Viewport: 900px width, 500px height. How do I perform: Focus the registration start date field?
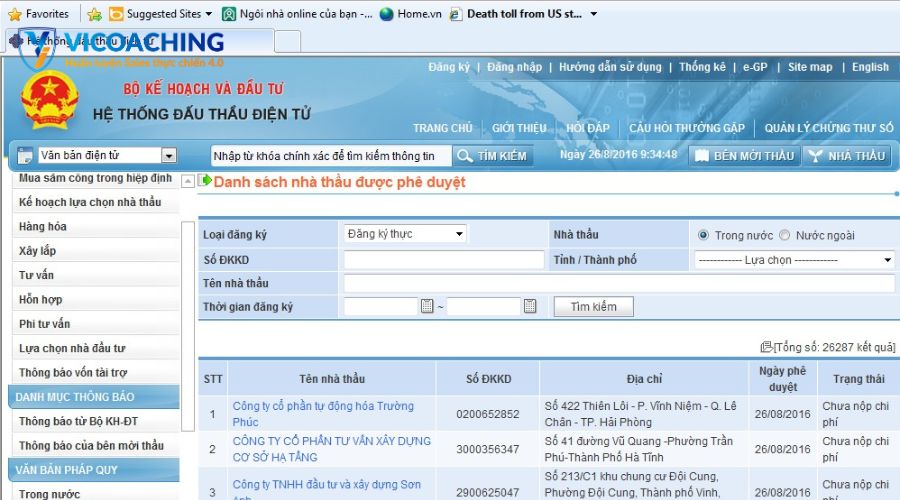point(381,306)
